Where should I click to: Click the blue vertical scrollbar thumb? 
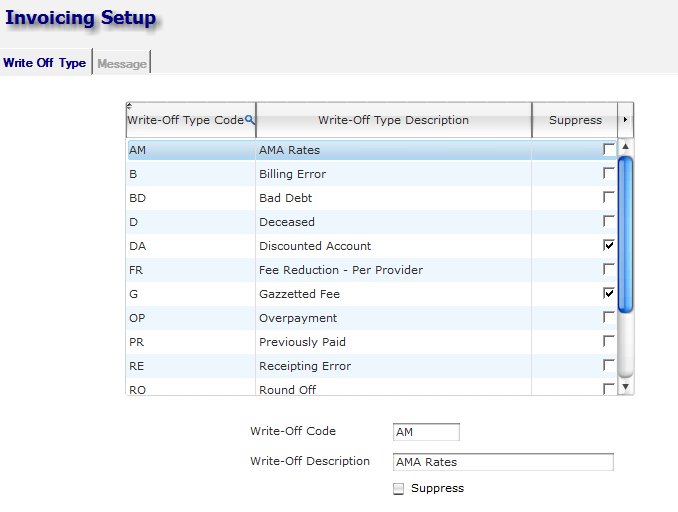click(x=625, y=234)
